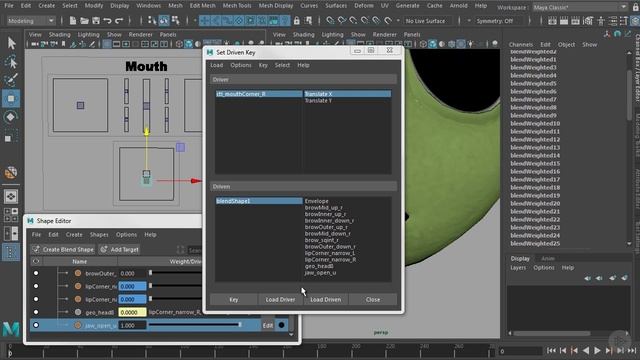This screenshot has height=360, width=640.
Task: Click Close button in Set Driven Key
Action: point(373,299)
